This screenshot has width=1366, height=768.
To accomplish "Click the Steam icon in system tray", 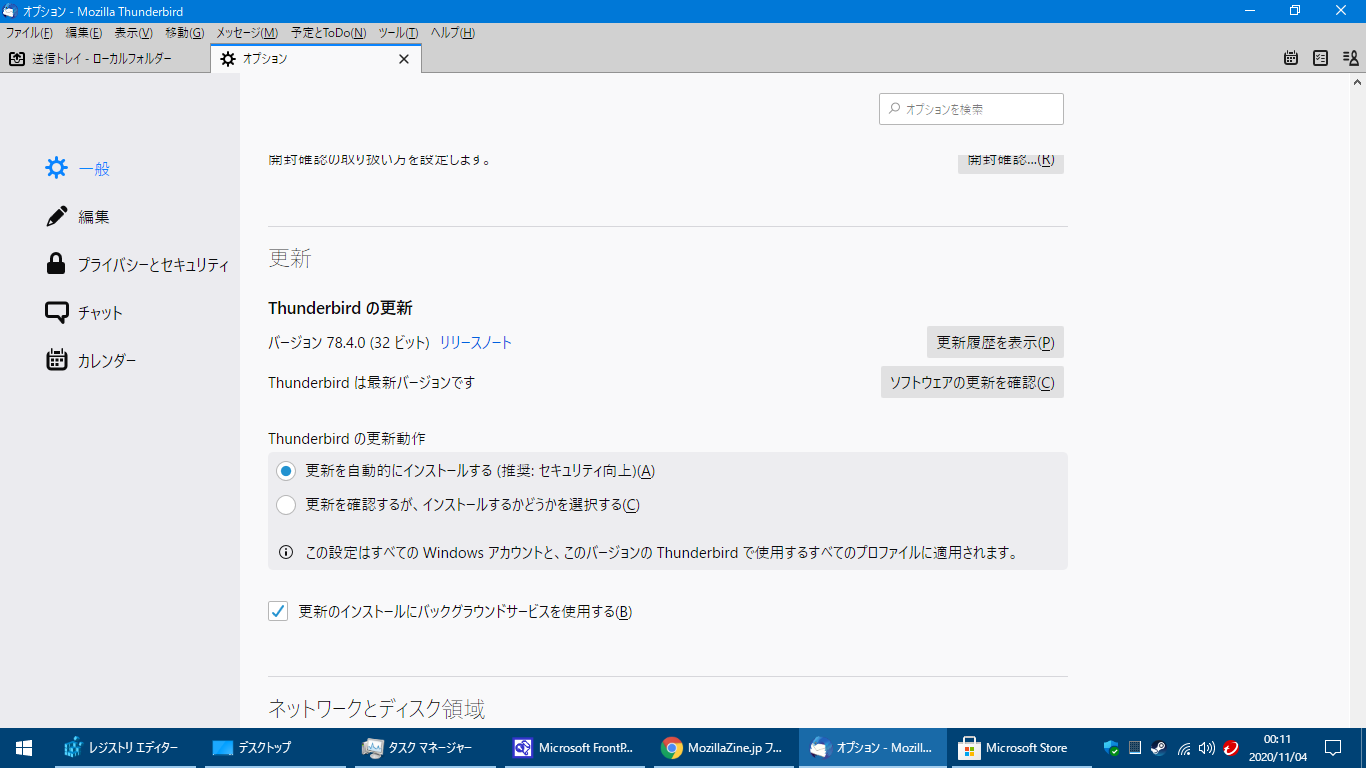I will click(1158, 748).
